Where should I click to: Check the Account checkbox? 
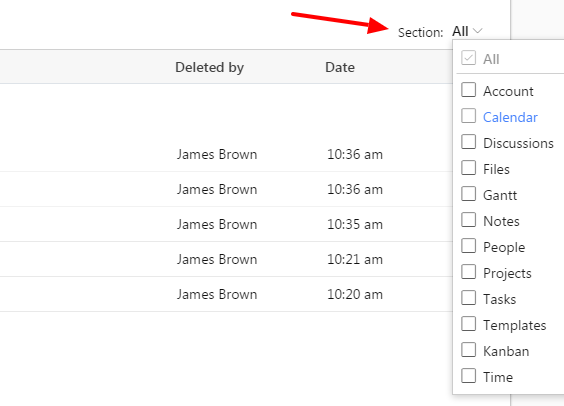[468, 90]
